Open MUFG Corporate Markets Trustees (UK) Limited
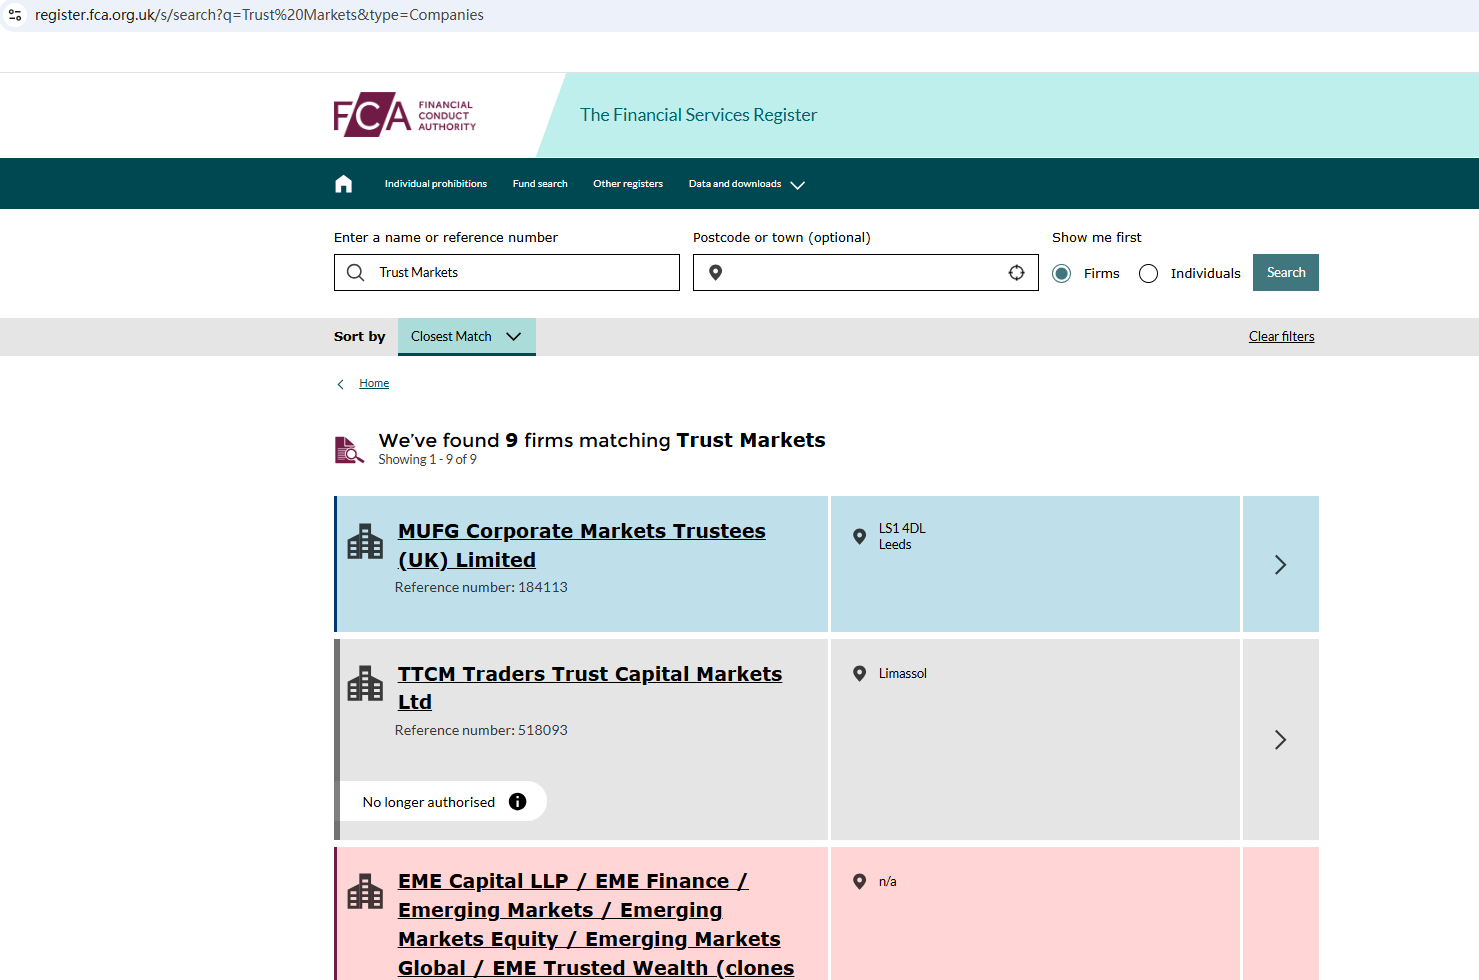1479x980 pixels. point(582,545)
